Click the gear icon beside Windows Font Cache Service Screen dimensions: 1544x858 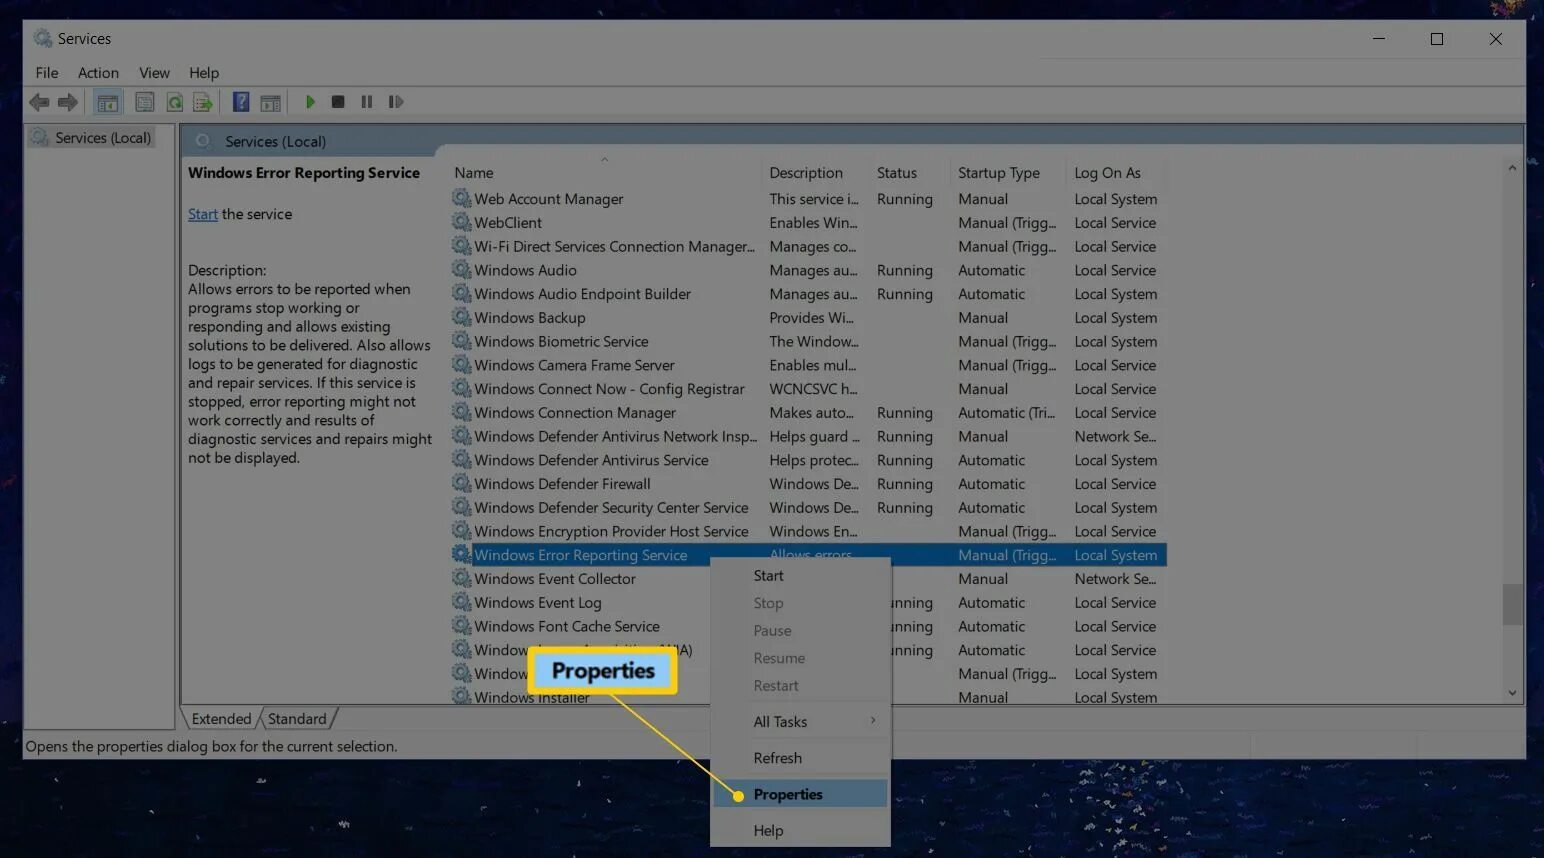461,626
